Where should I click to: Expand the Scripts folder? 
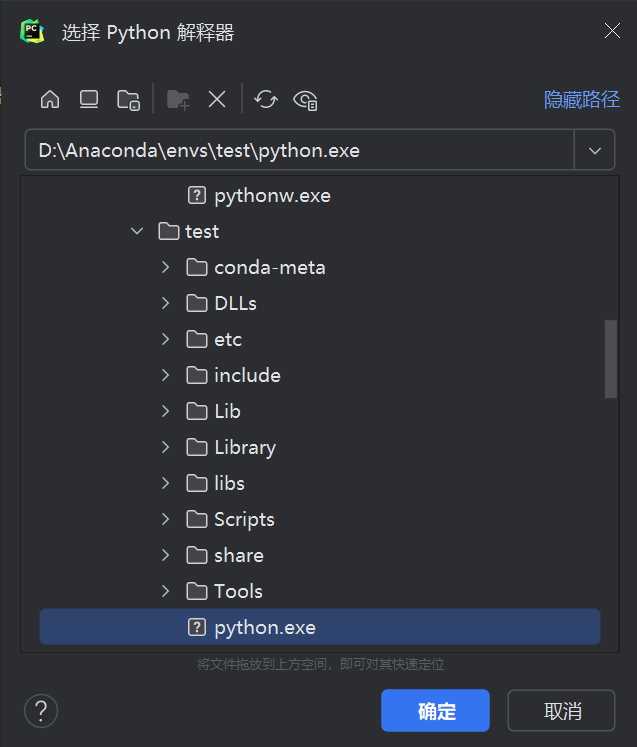[x=166, y=520]
